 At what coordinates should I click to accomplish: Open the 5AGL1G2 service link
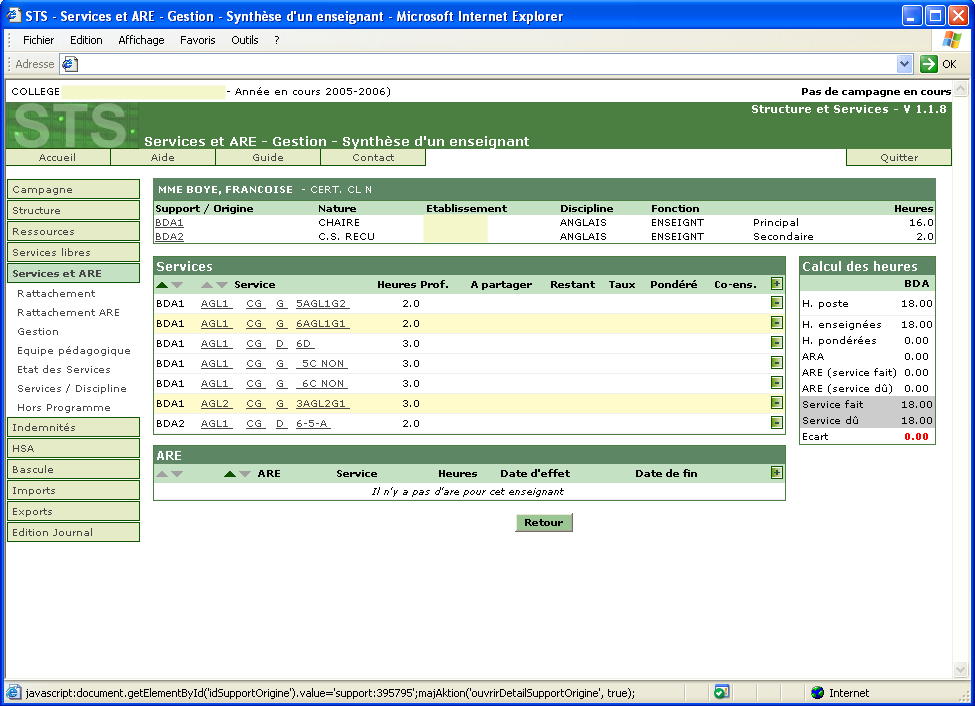(x=321, y=304)
